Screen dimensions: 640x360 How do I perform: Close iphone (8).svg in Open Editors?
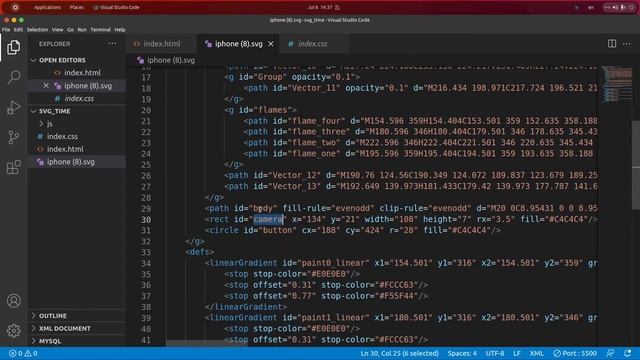pos(46,85)
